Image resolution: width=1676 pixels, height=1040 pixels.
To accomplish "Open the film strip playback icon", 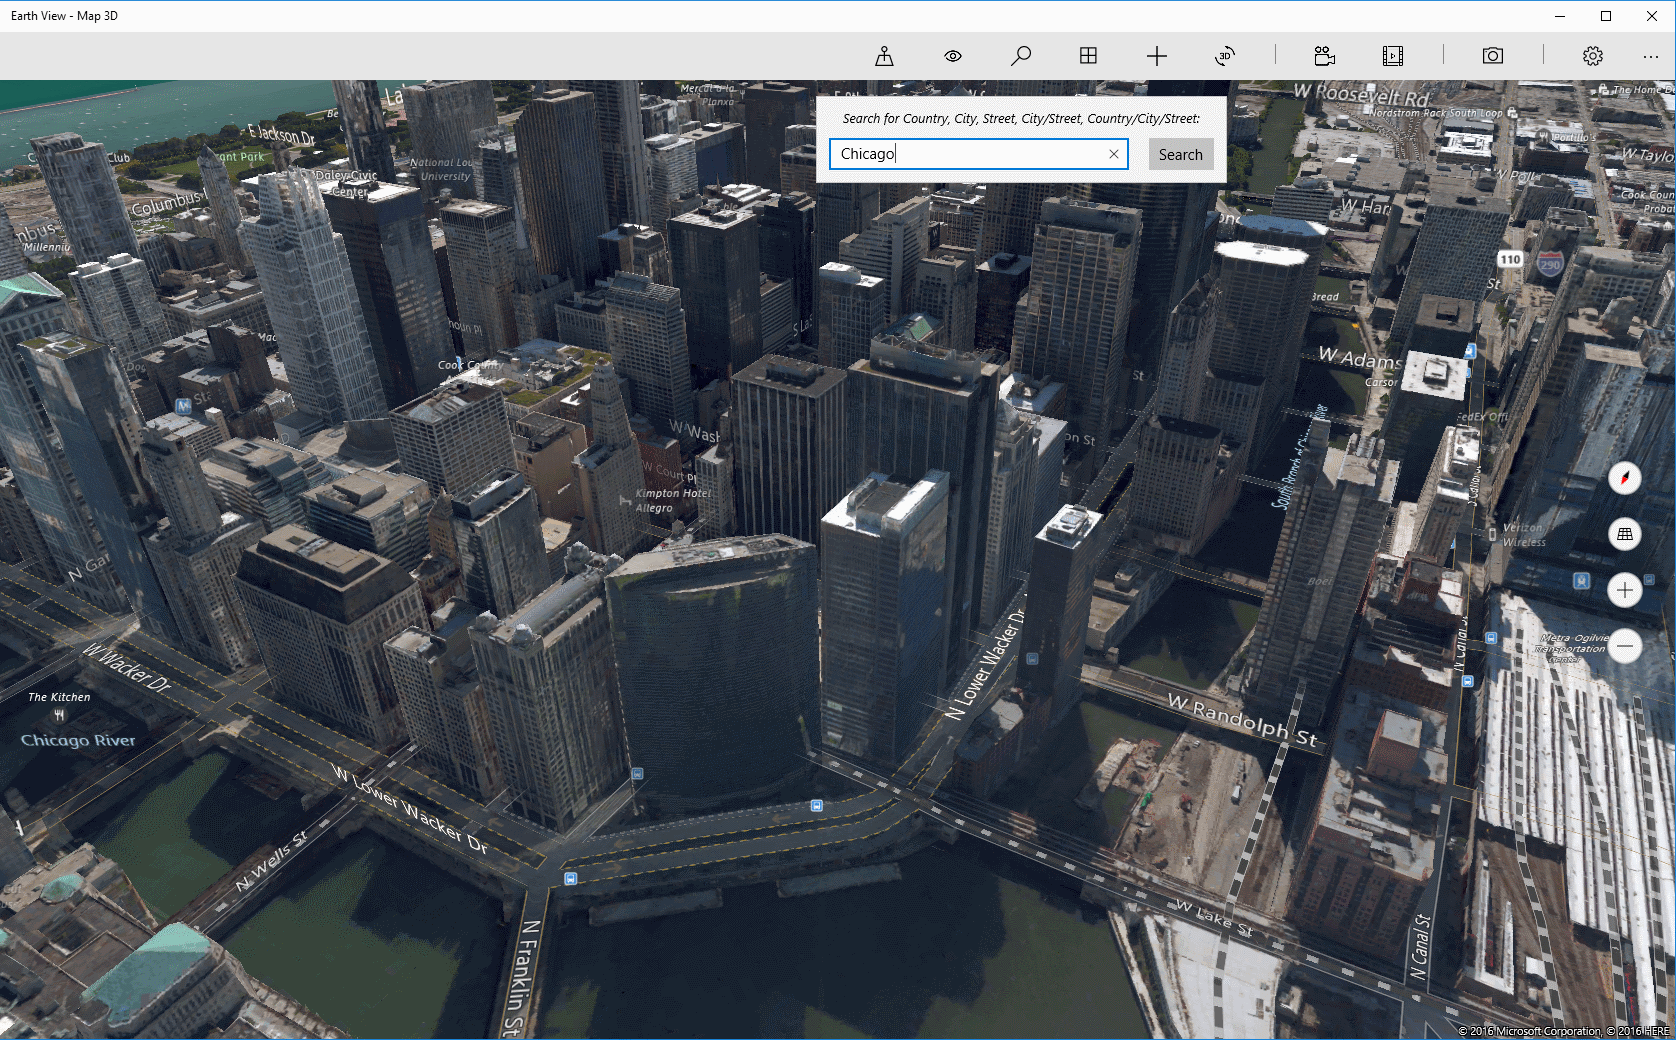I will (x=1393, y=56).
